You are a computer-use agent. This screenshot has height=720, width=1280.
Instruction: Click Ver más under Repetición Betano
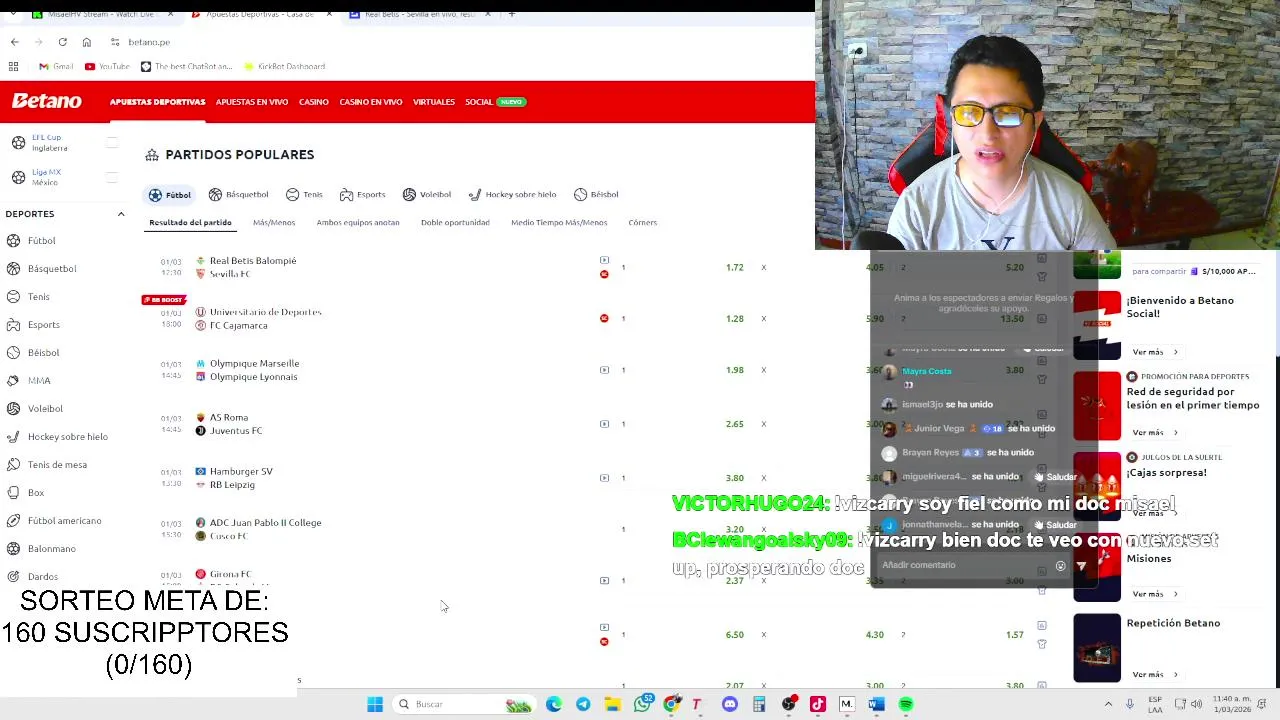[1154, 674]
